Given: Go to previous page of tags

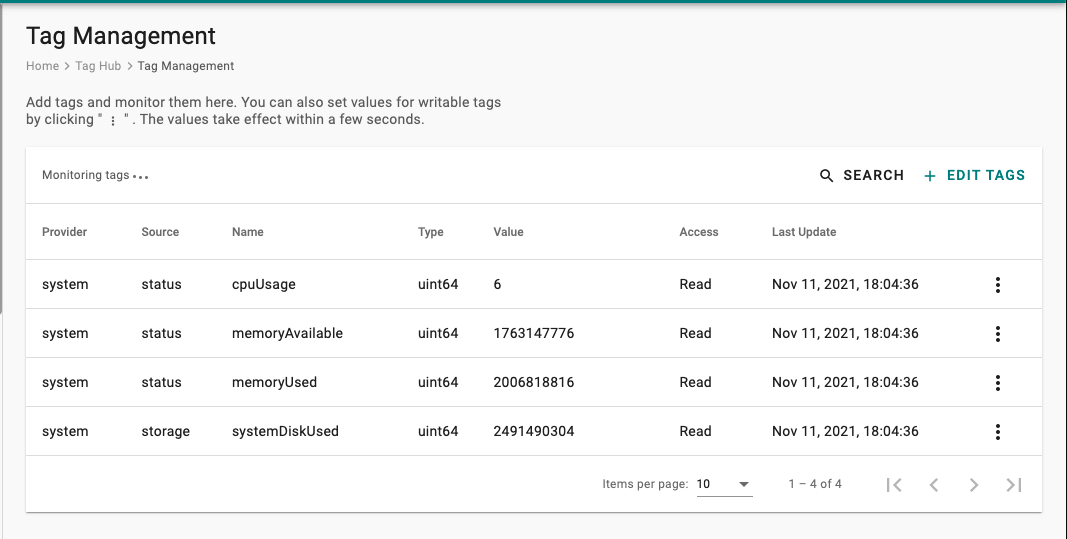Looking at the screenshot, I should click(934, 485).
